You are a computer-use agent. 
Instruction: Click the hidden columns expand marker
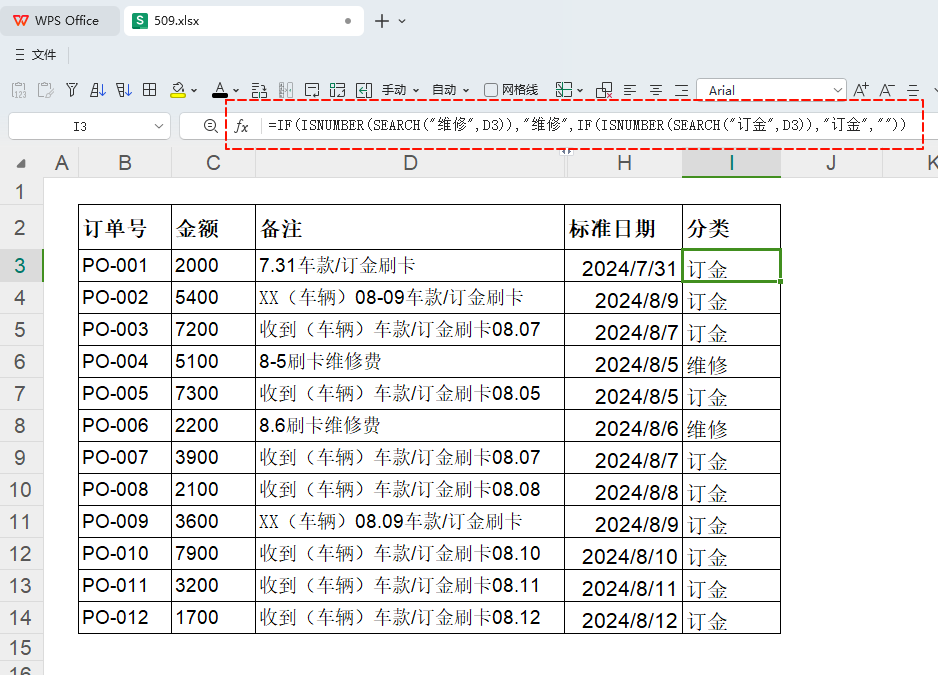(x=566, y=152)
